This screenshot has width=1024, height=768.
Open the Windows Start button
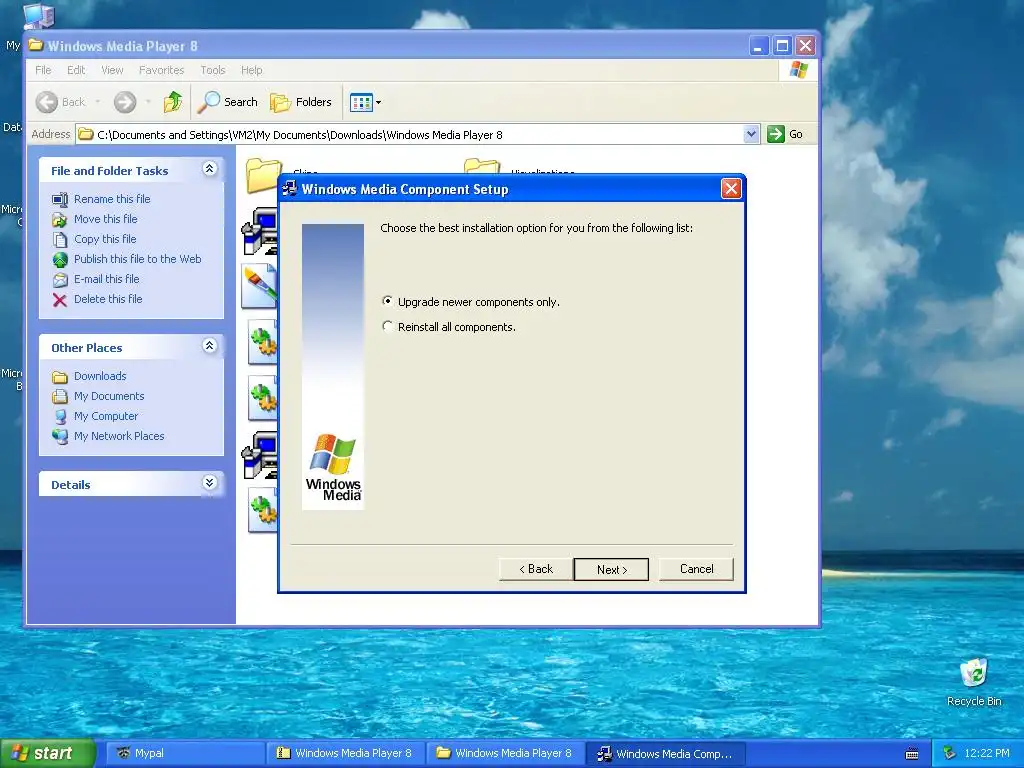pos(46,753)
